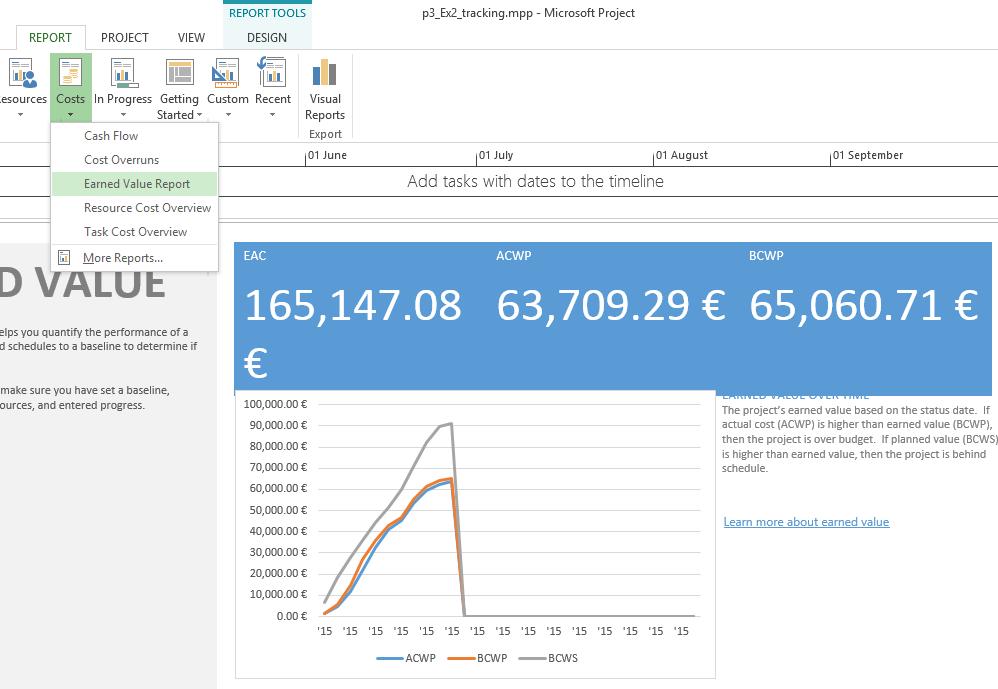Image resolution: width=998 pixels, height=689 pixels.
Task: Follow the Learn more about earned value link
Action: (x=806, y=522)
